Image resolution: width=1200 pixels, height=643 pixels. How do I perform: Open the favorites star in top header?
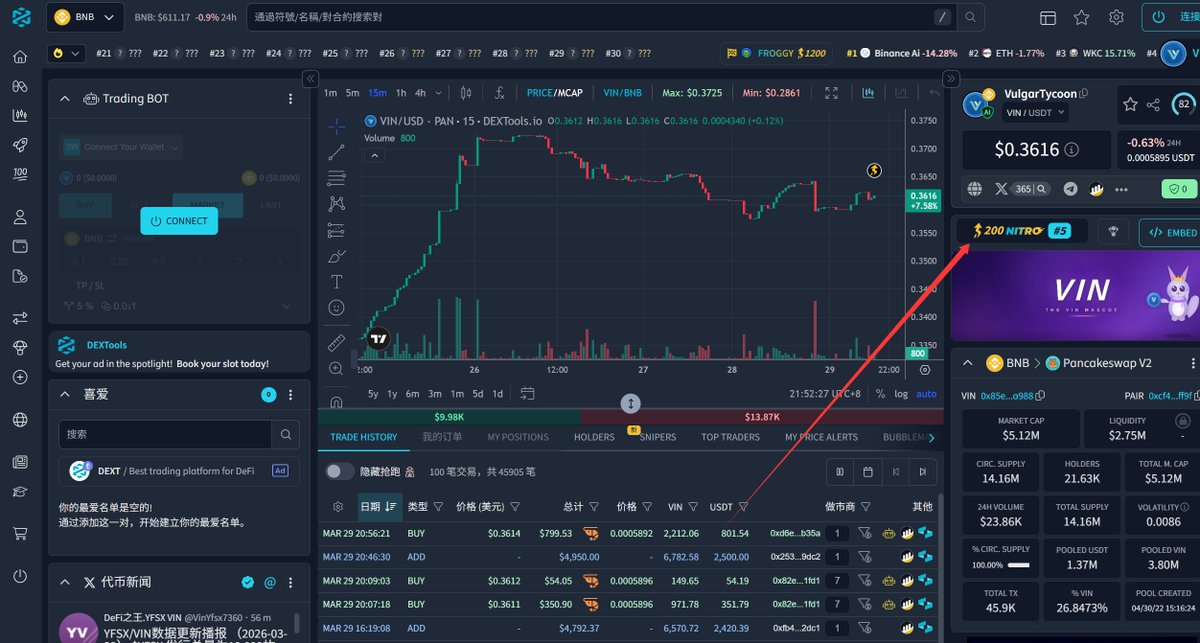click(x=1082, y=18)
